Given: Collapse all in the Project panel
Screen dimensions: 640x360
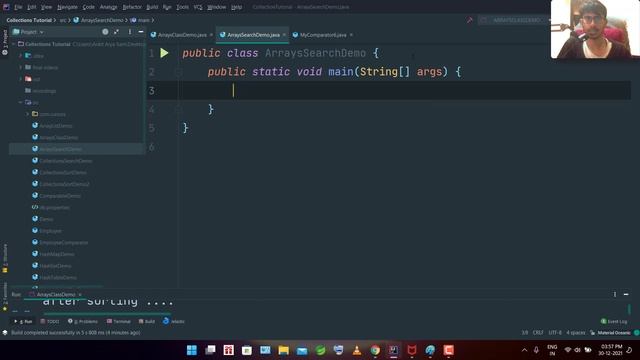Looking at the screenshot, I should click(117, 32).
